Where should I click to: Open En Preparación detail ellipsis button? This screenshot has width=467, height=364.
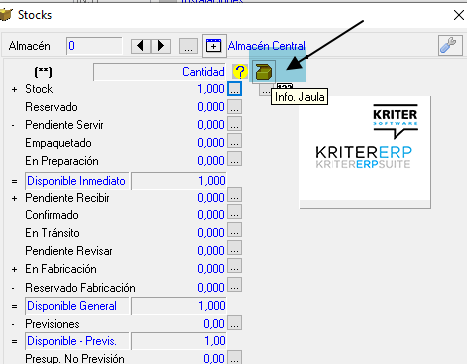pyautogui.click(x=234, y=160)
